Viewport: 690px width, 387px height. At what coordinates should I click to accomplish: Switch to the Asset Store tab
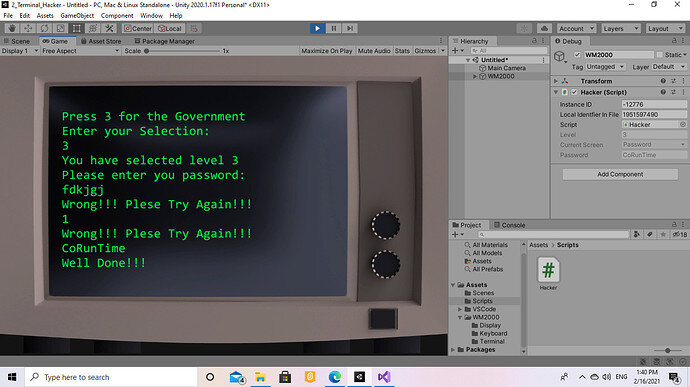[x=101, y=41]
